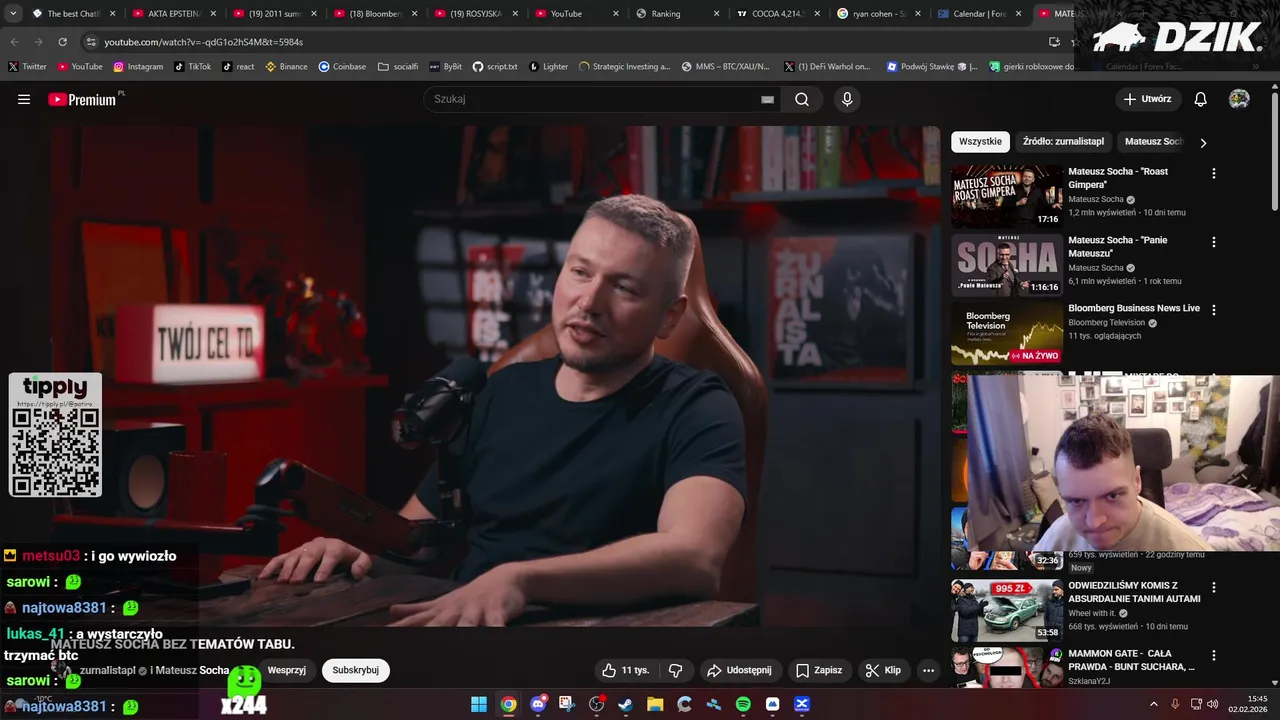Open options for Odwiedziliśmy komis video

[1214, 587]
